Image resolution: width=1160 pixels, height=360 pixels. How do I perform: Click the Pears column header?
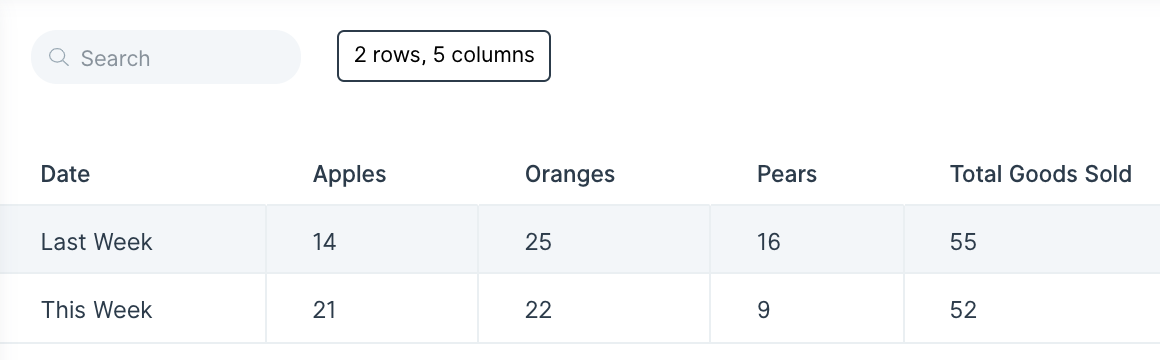point(787,174)
